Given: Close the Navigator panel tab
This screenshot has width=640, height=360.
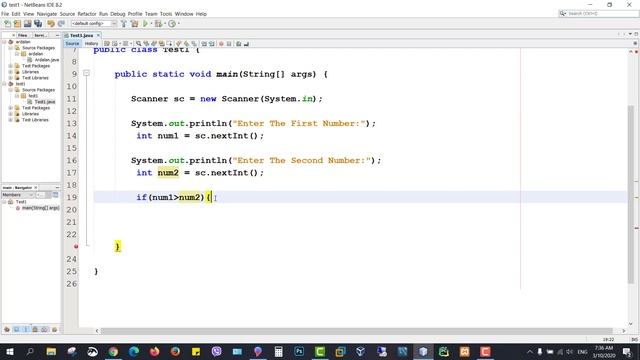Looking at the screenshot, I should tap(36, 188).
